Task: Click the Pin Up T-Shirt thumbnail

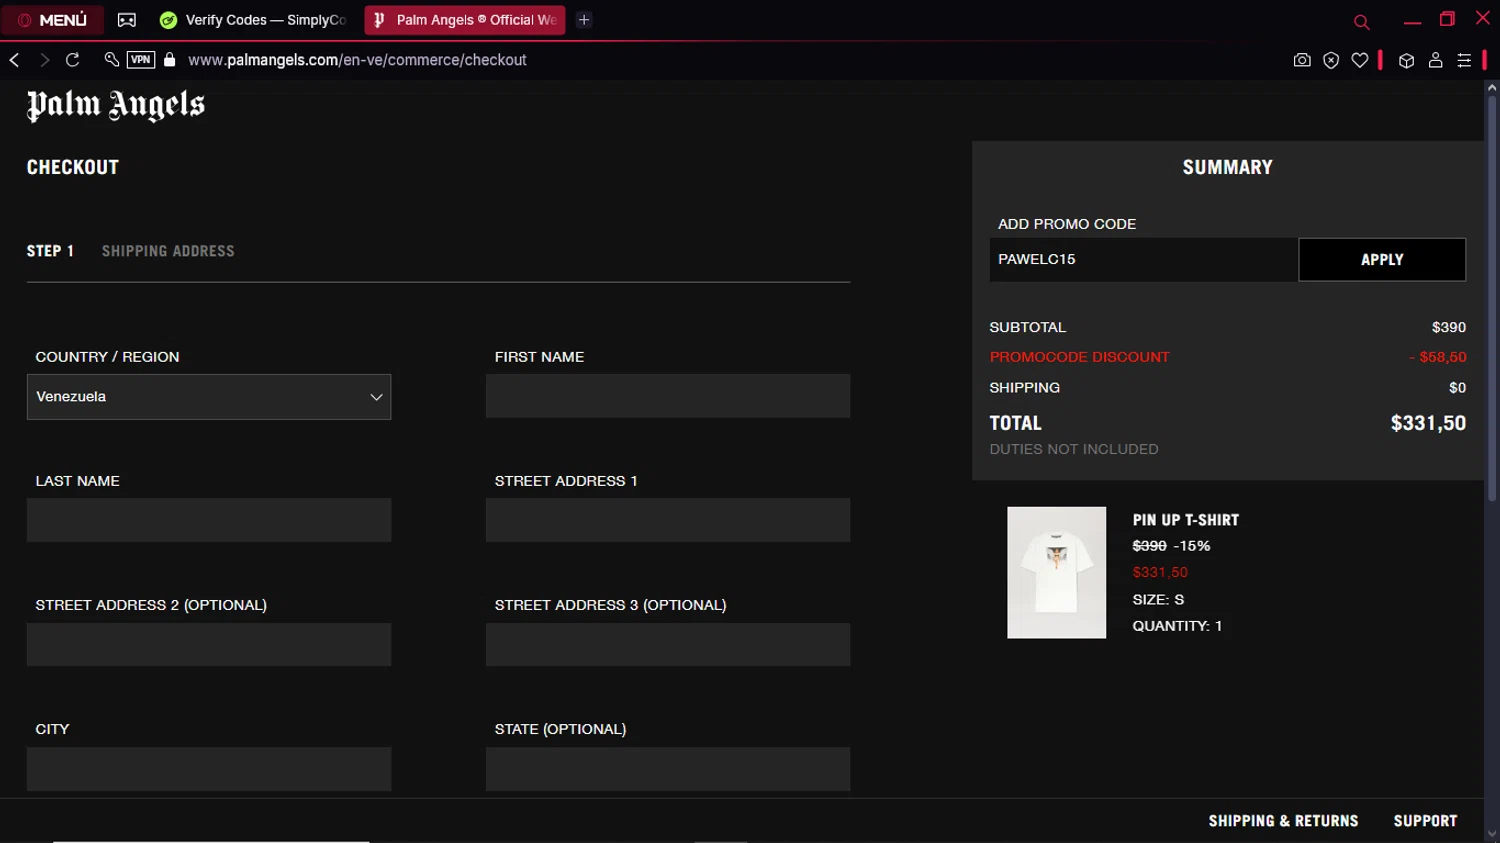Action: pos(1056,572)
